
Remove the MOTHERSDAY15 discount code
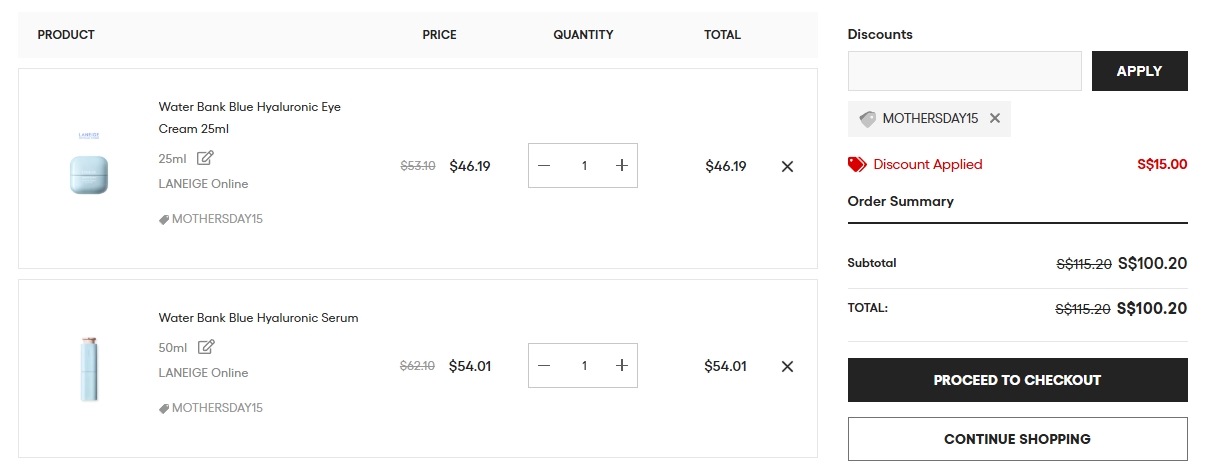tap(995, 118)
